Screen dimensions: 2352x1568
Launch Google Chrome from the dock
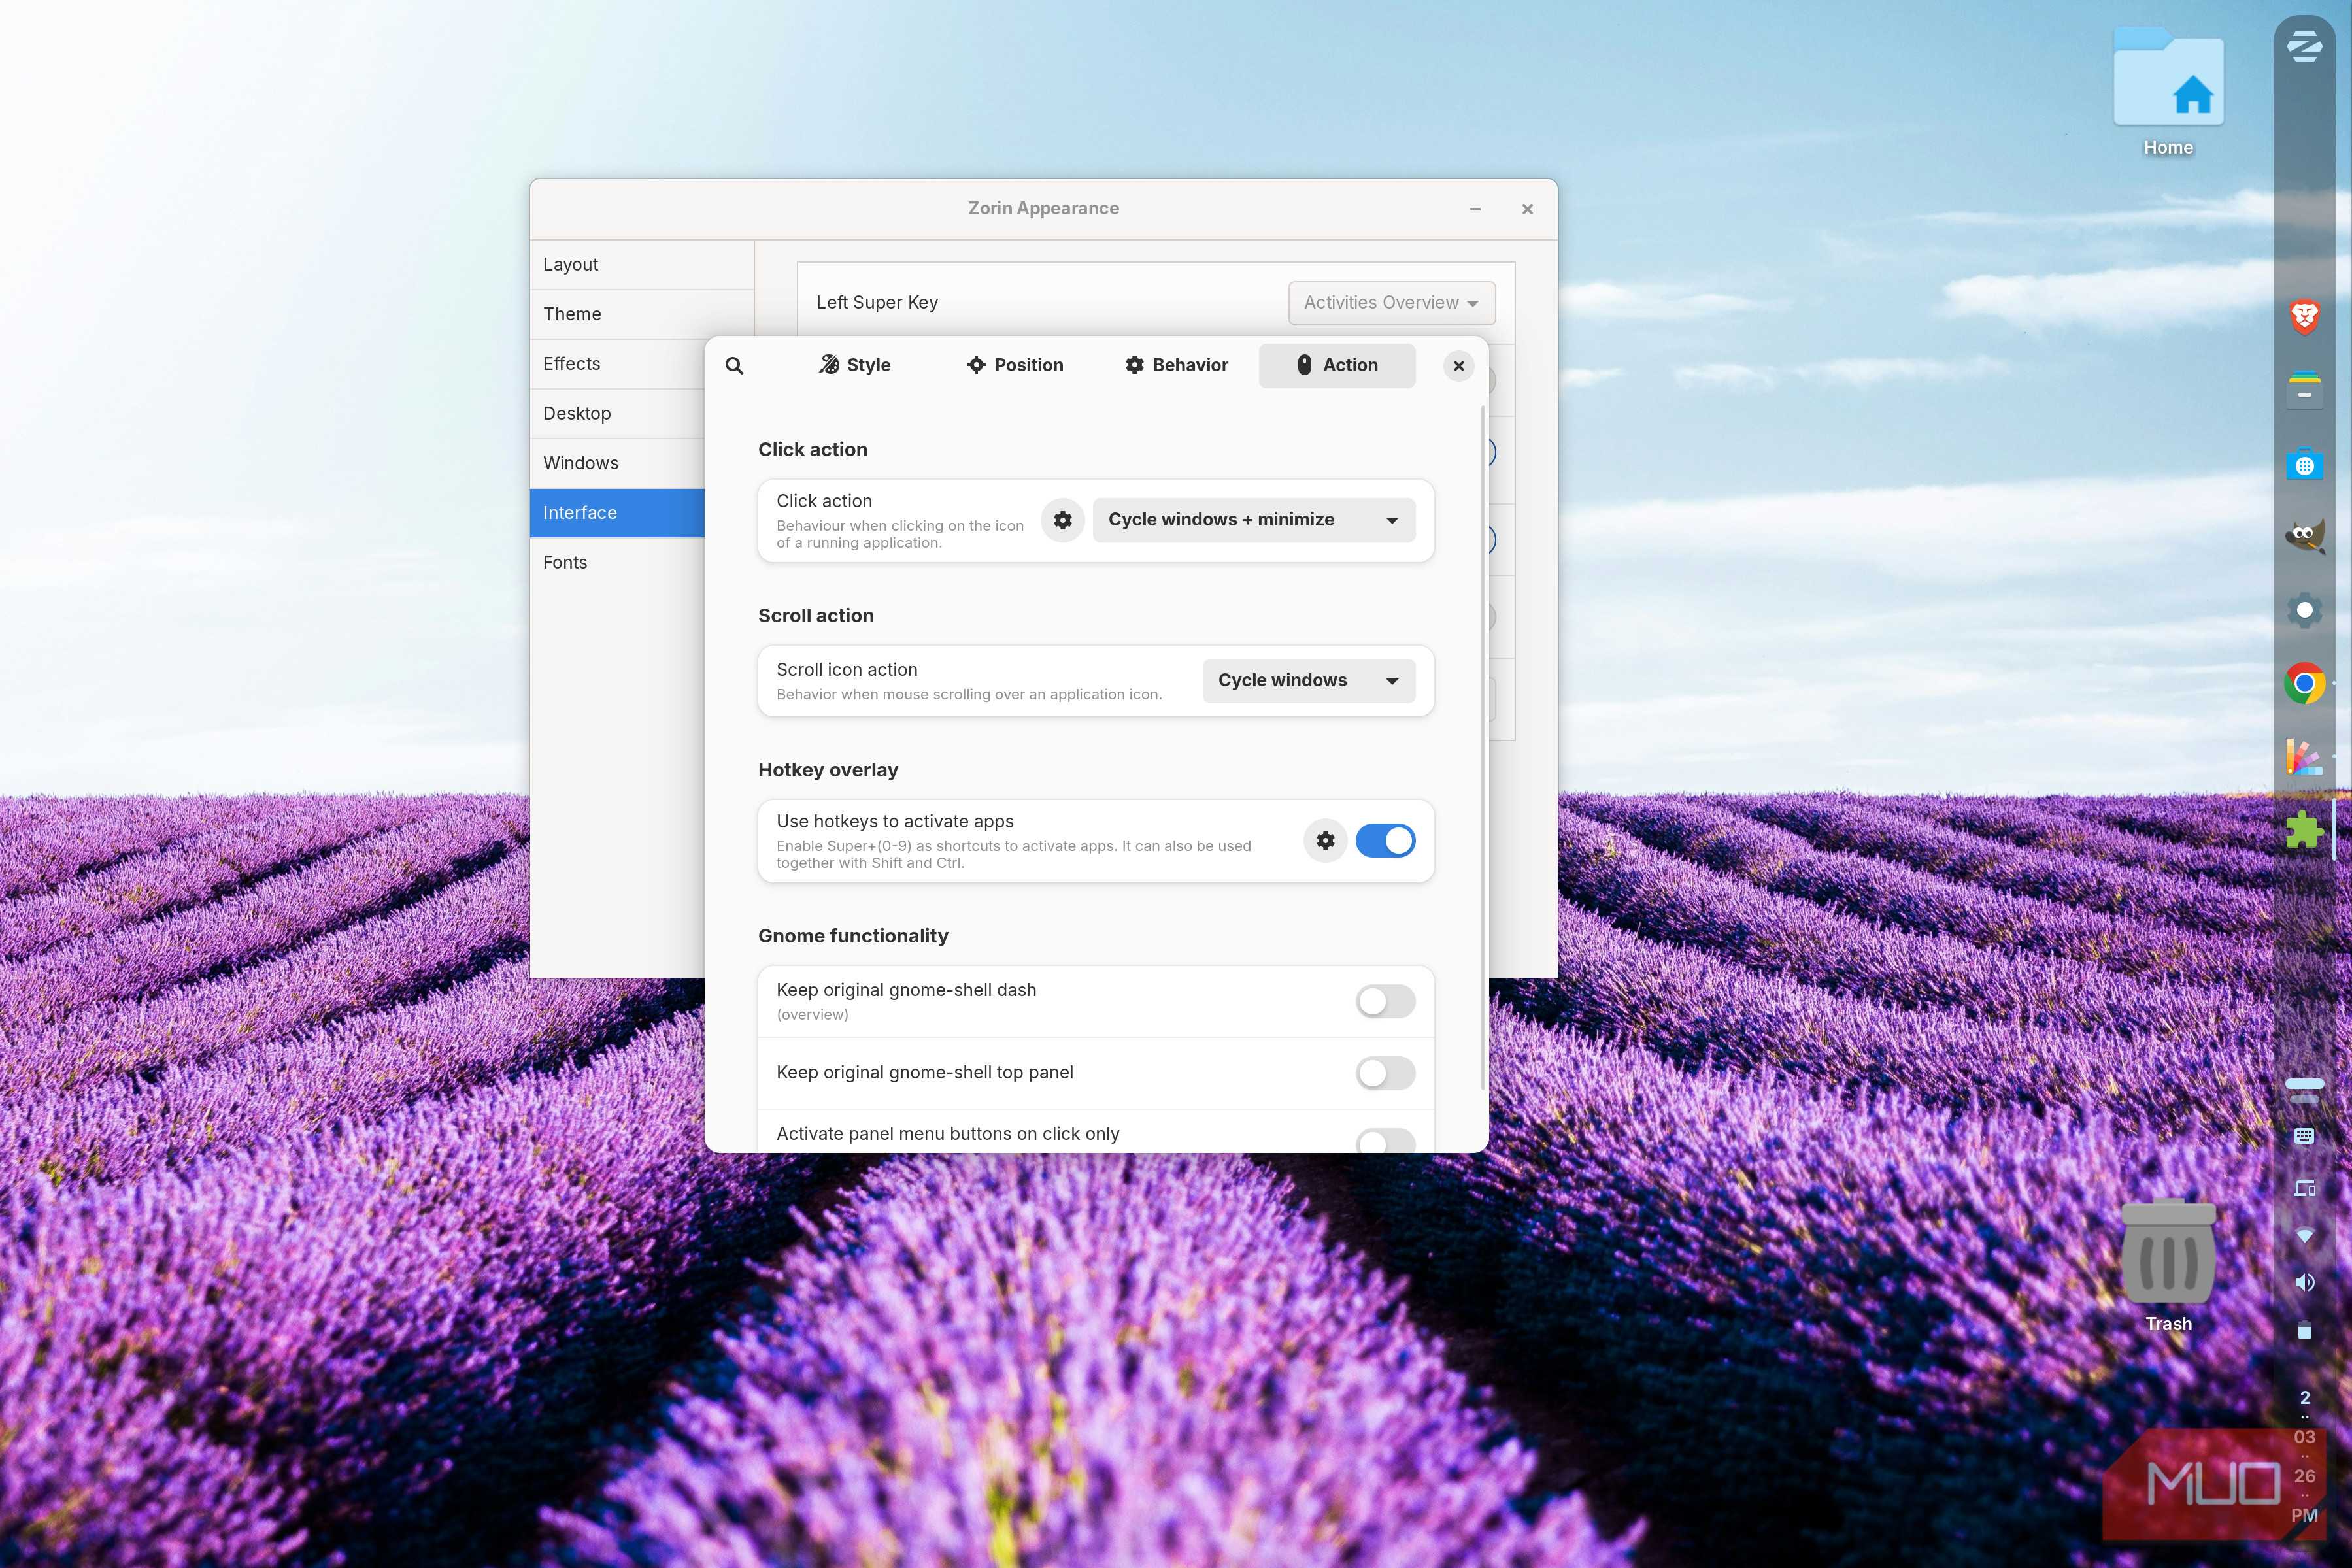(x=2304, y=683)
